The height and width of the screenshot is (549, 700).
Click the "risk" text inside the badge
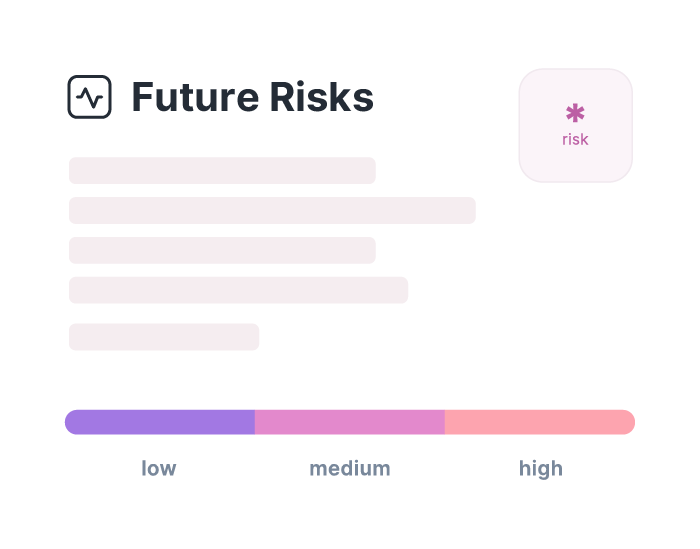(575, 139)
